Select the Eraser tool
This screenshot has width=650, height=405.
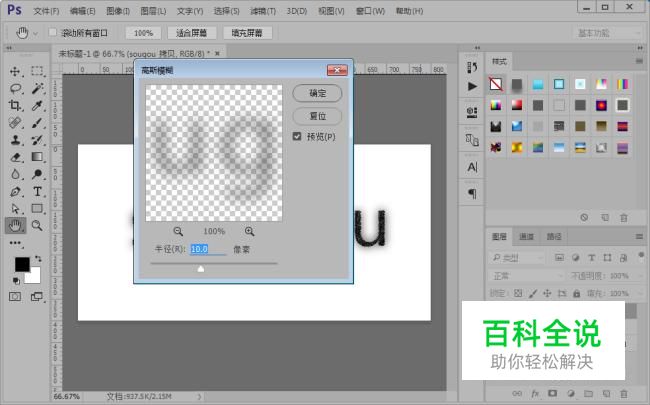[x=15, y=157]
